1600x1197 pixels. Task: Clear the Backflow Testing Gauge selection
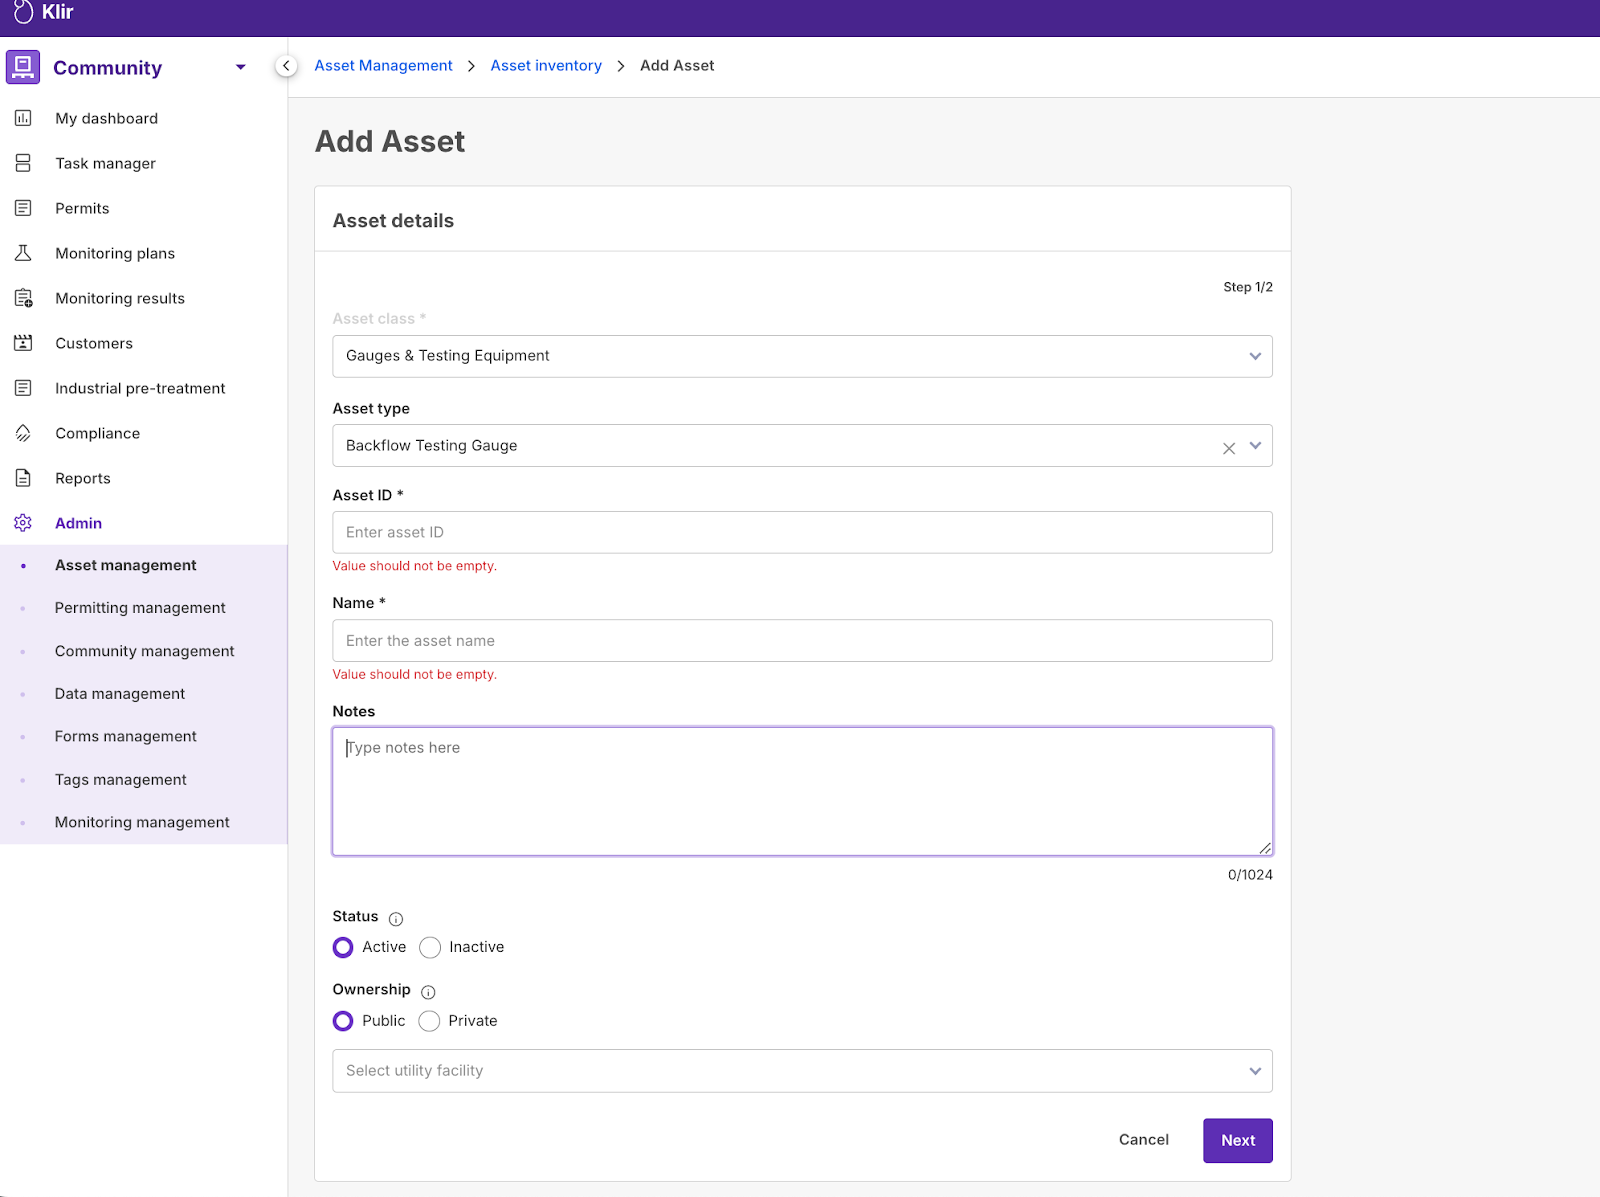click(x=1229, y=448)
